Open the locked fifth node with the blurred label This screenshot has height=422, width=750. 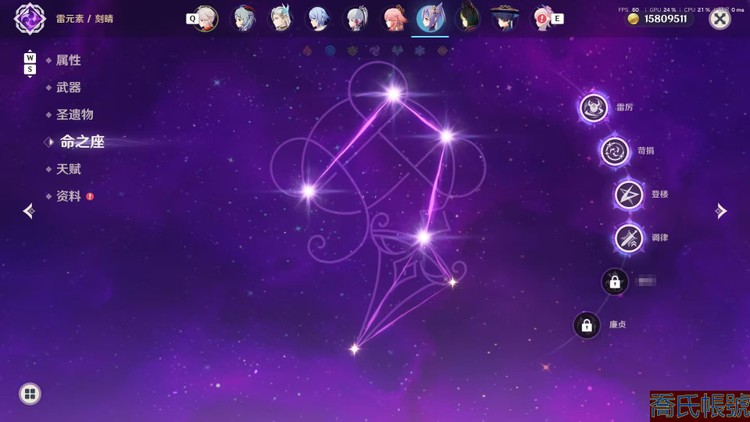[615, 281]
